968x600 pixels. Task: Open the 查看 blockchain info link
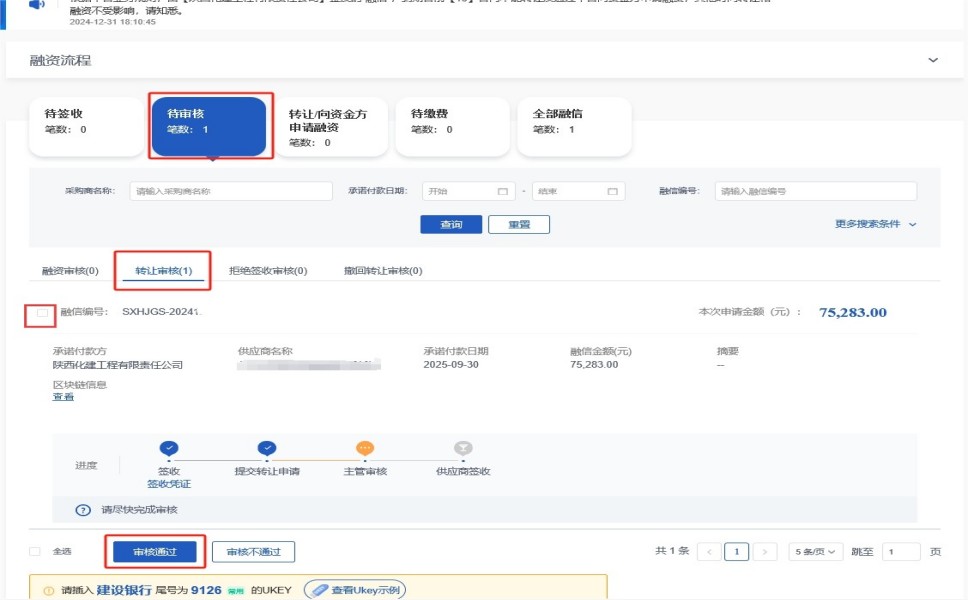(63, 397)
